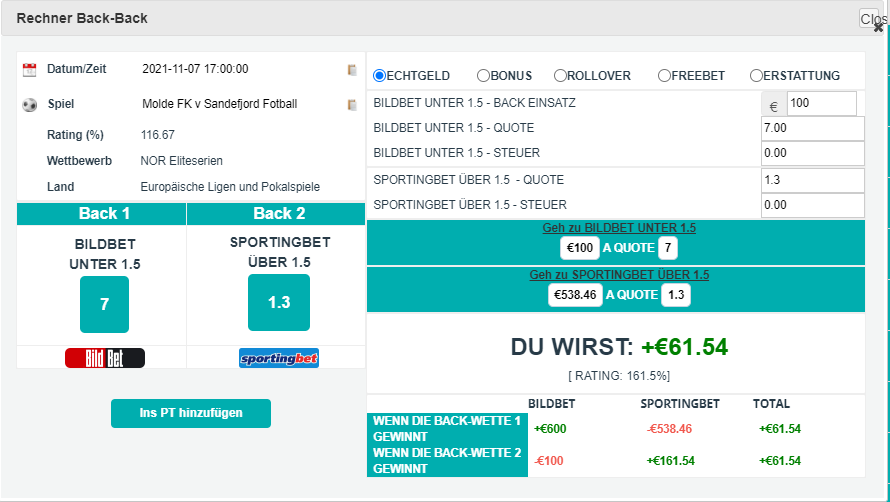Click the Sportingbet bookmaker logo
This screenshot has width=890, height=502.
click(x=279, y=358)
